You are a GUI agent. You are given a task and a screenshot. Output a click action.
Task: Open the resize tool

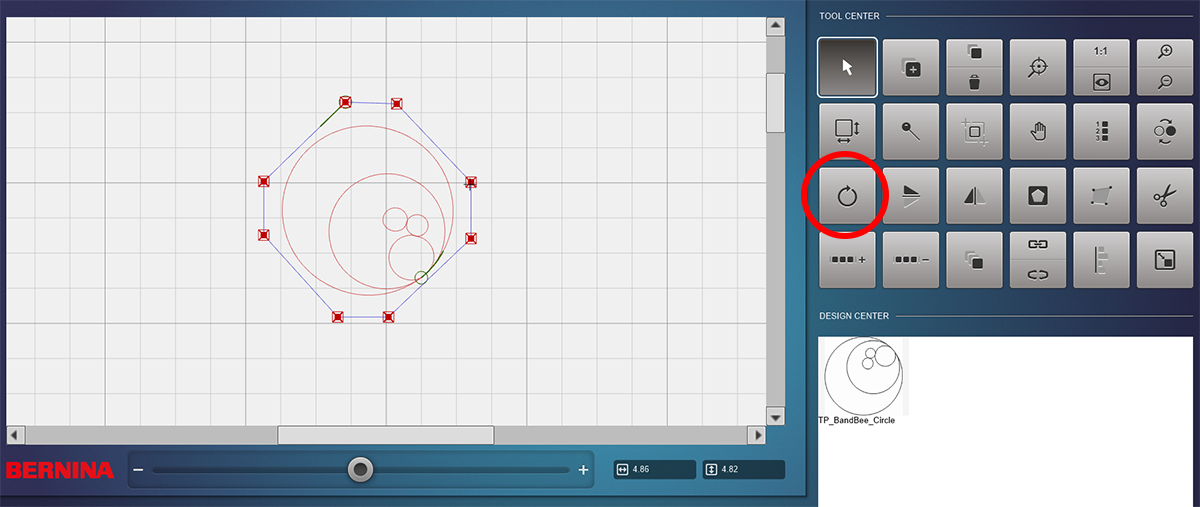(848, 131)
